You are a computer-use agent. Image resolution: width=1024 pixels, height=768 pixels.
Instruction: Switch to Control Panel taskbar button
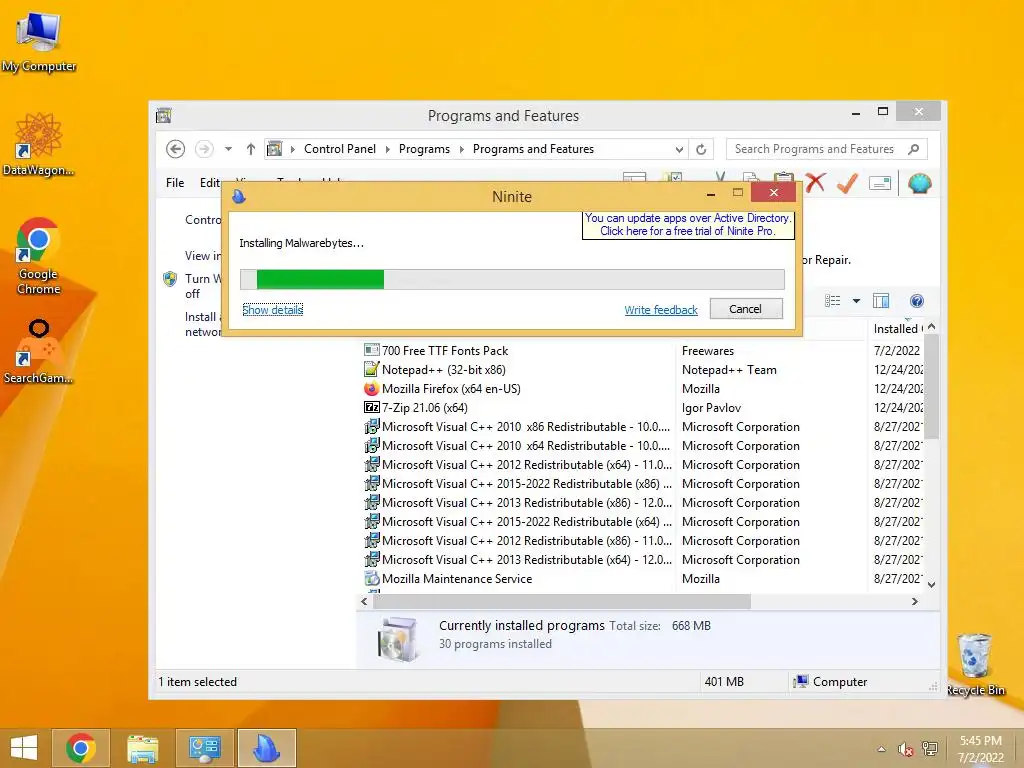[204, 748]
